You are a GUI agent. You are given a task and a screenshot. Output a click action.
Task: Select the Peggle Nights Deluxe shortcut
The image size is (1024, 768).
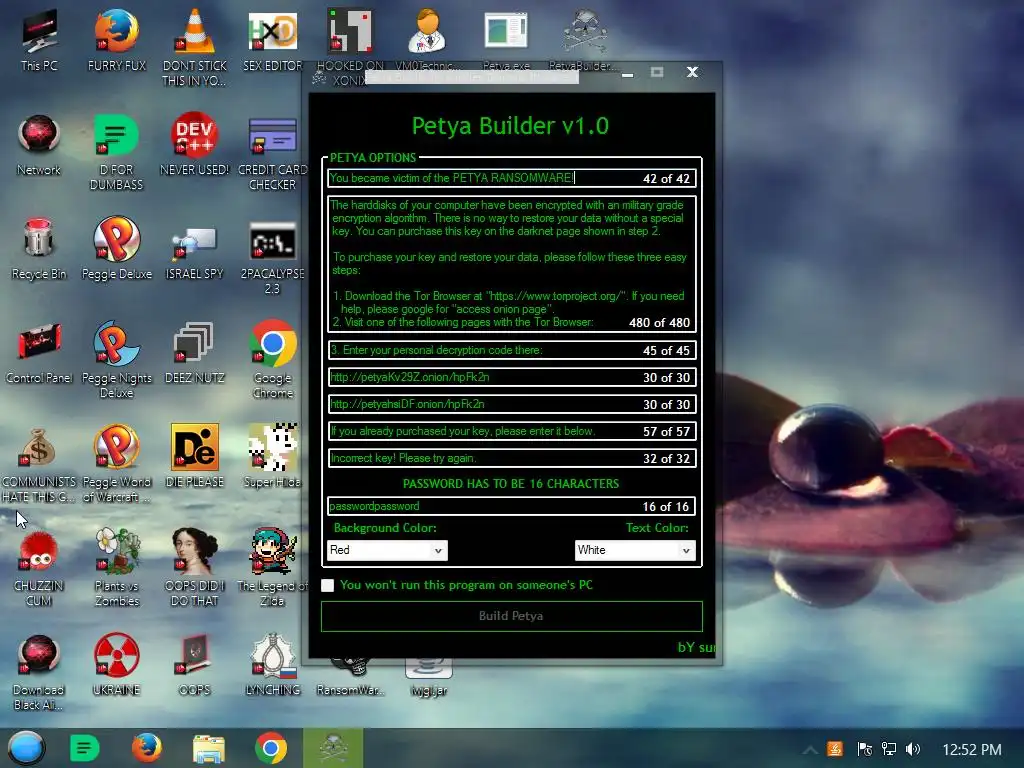click(x=117, y=360)
